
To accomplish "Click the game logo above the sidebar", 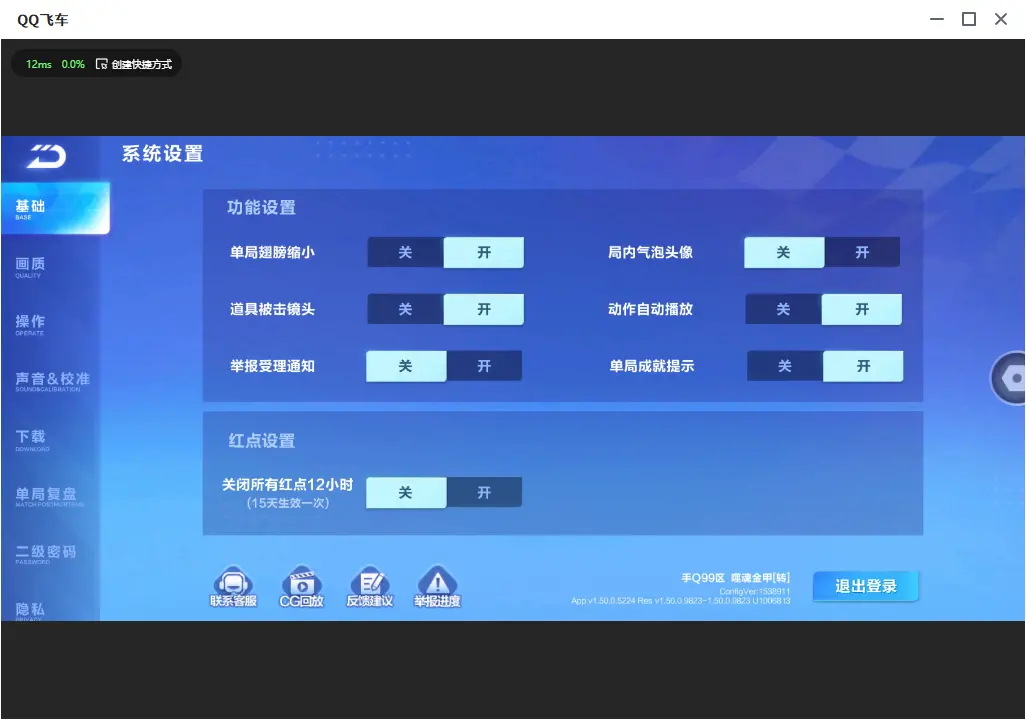I will 46,156.
